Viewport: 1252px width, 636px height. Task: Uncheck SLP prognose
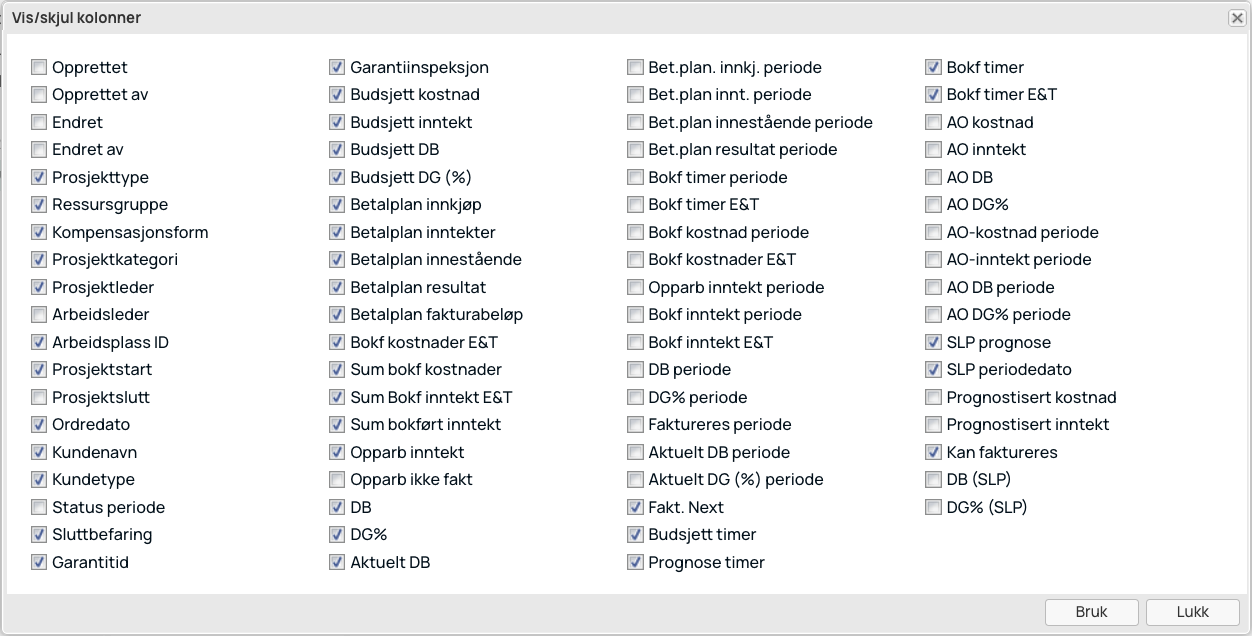coord(933,343)
